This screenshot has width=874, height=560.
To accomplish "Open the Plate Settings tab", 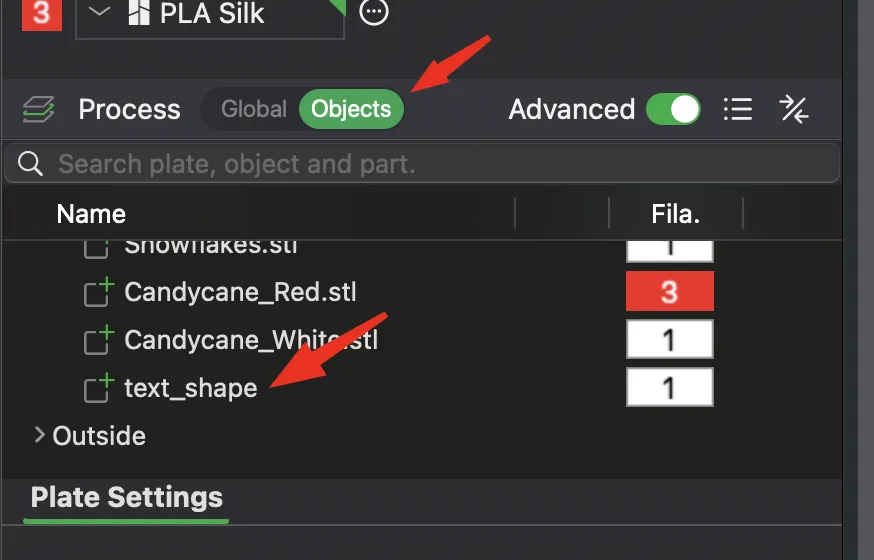I will tap(127, 498).
